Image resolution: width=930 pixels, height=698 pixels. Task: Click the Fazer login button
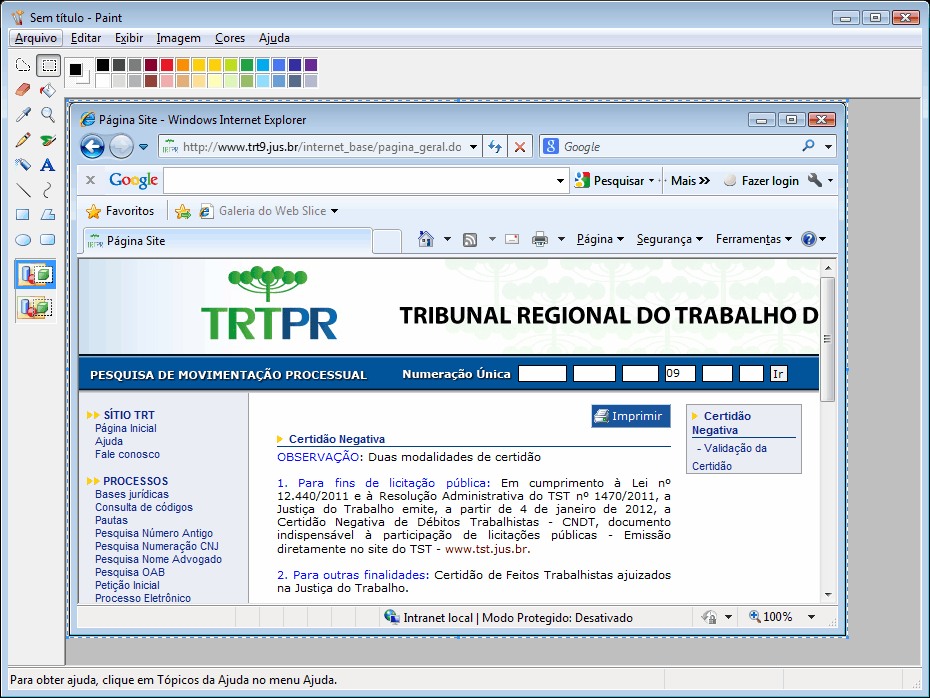click(762, 181)
